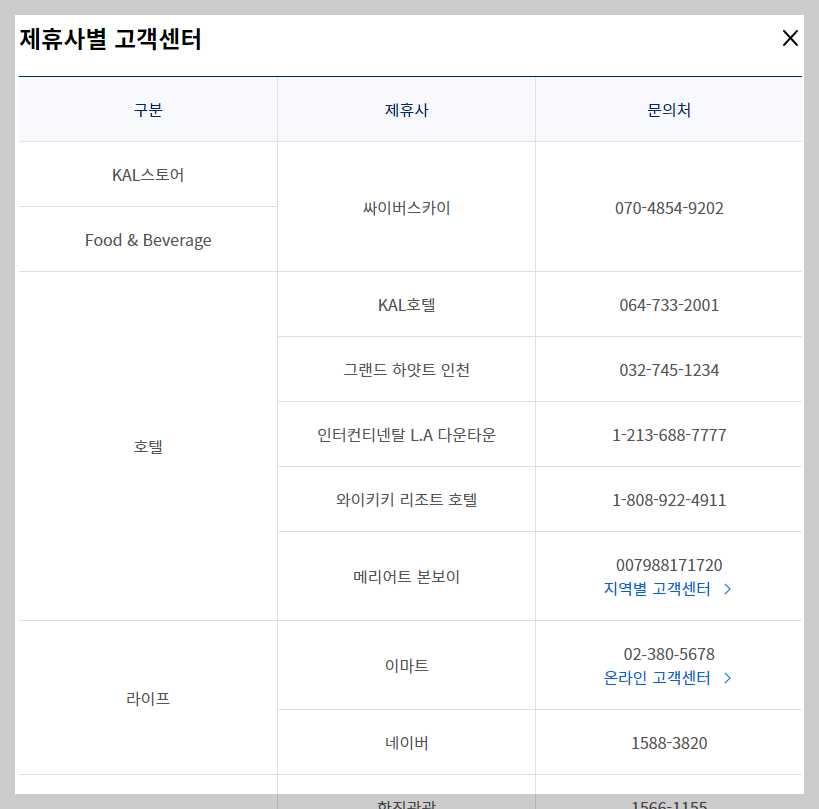Select phone number 1-213-688-7777
819x809 pixels.
669,435
